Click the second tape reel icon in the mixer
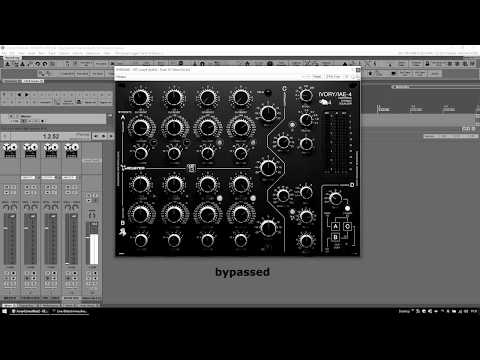The height and width of the screenshot is (360, 480). point(31,150)
